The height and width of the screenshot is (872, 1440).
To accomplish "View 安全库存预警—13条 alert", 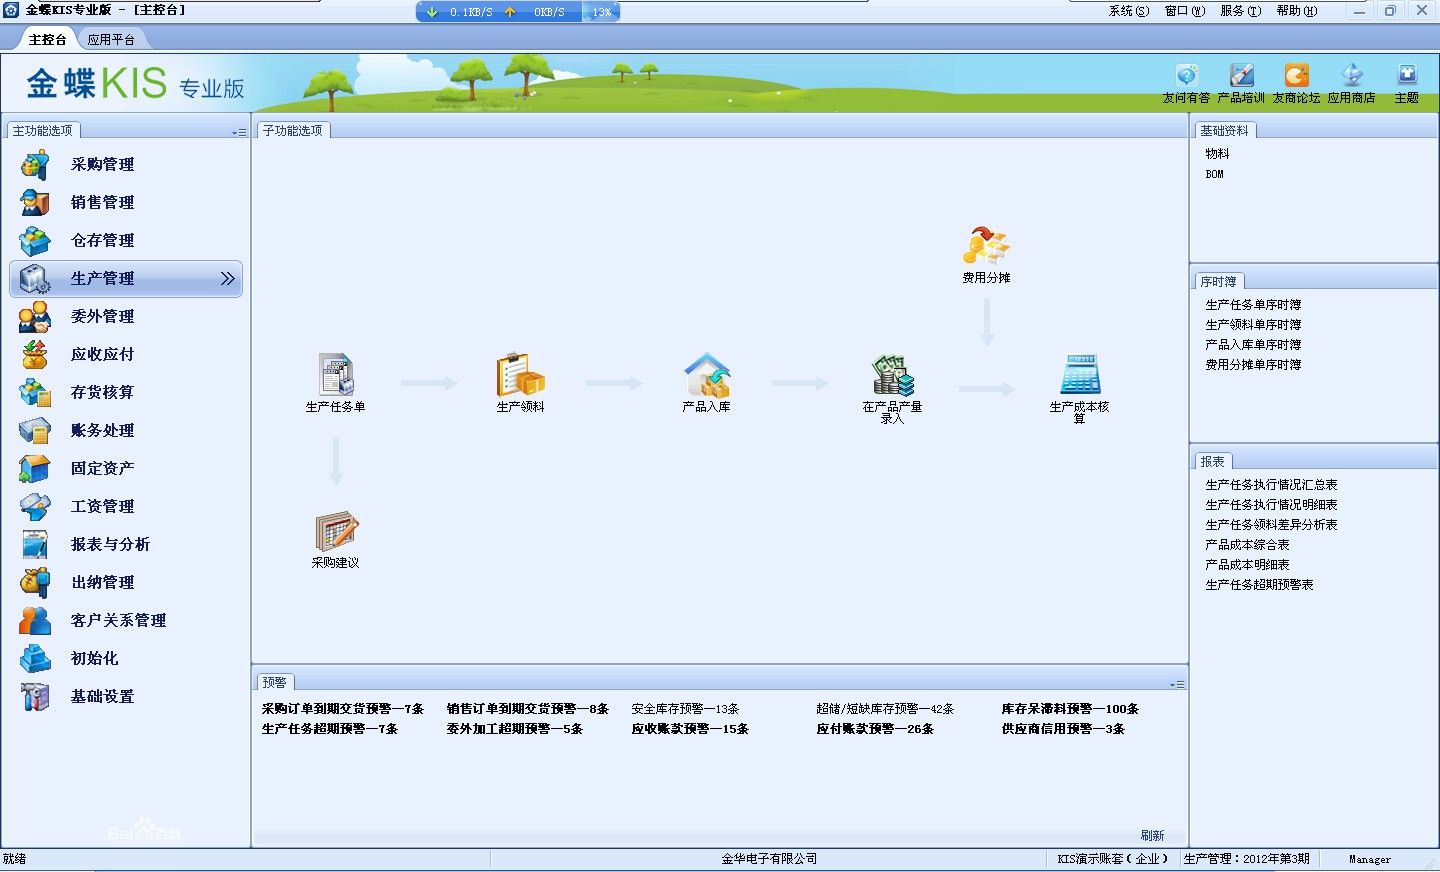I will (x=685, y=709).
